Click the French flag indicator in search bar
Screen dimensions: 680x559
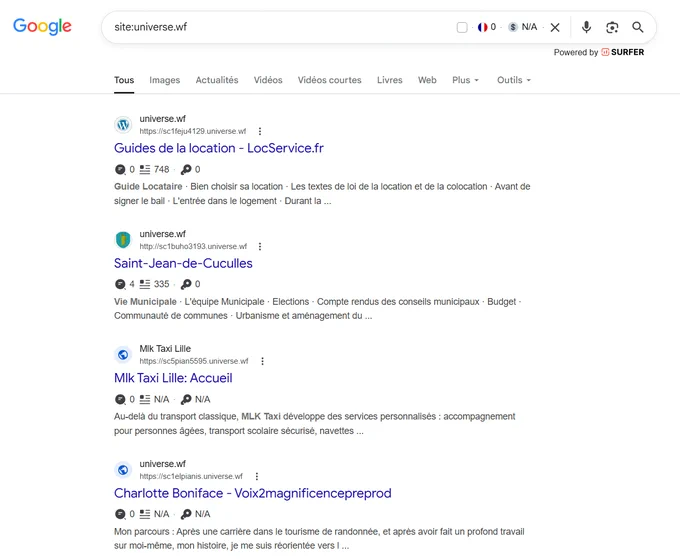[482, 27]
